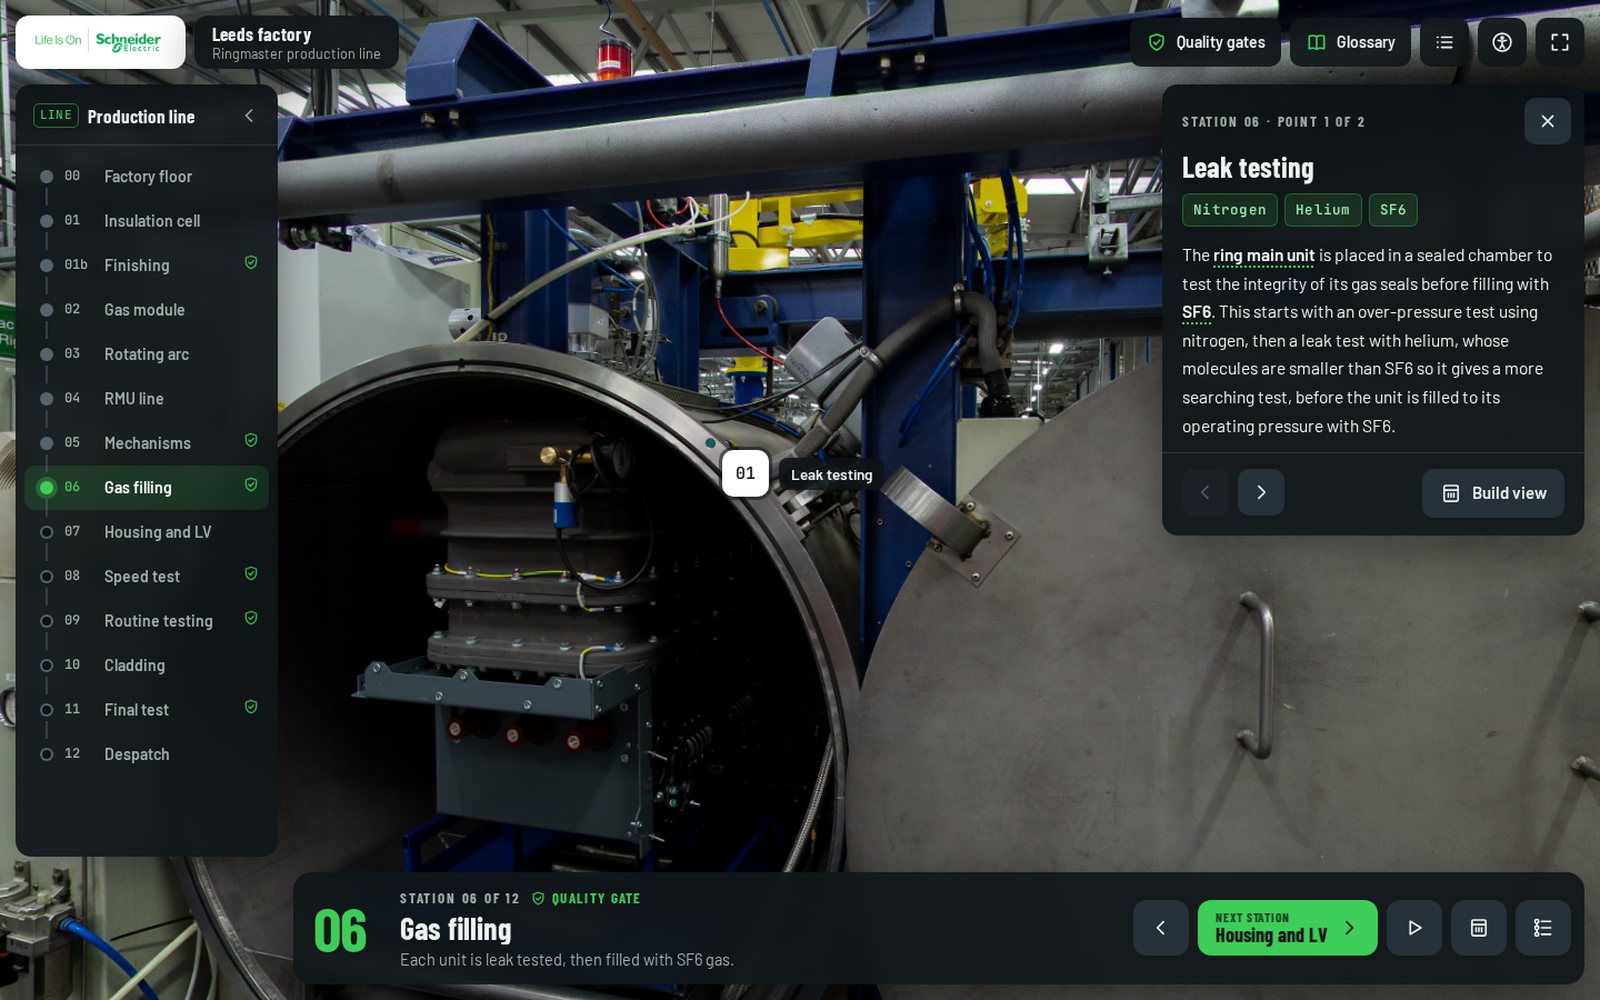The height and width of the screenshot is (1000, 1600).
Task: Select station 07 Housing and LV
Action: coord(146,532)
